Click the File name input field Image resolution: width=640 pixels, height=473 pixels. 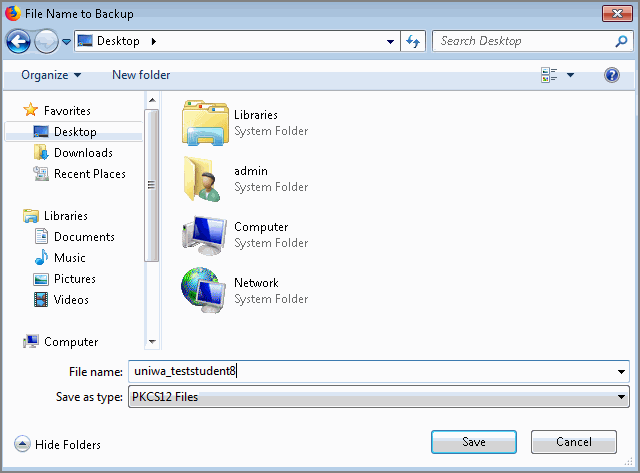coord(371,371)
